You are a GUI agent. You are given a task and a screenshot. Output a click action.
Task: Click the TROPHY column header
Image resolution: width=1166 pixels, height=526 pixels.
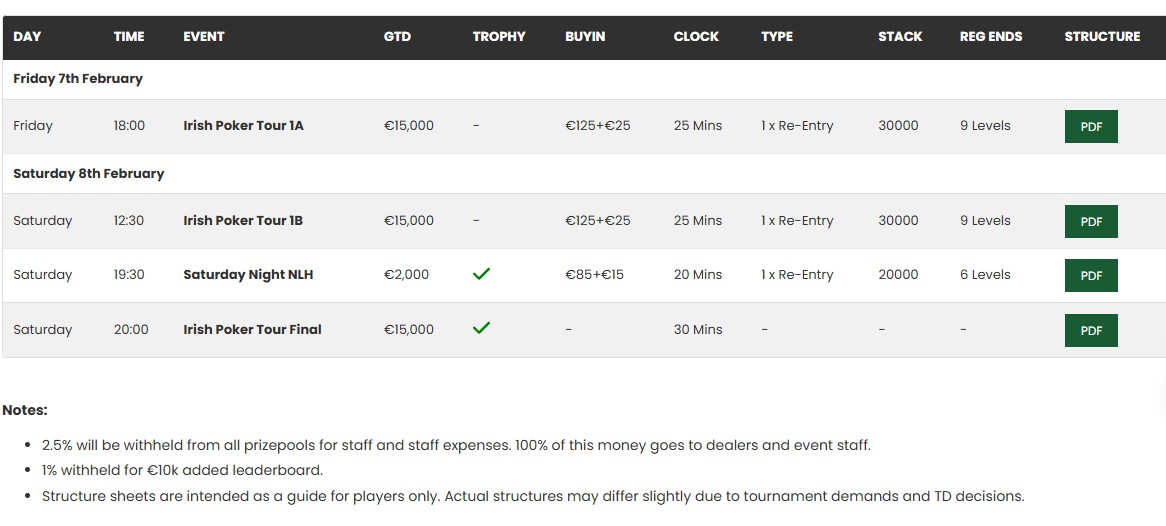pos(499,37)
